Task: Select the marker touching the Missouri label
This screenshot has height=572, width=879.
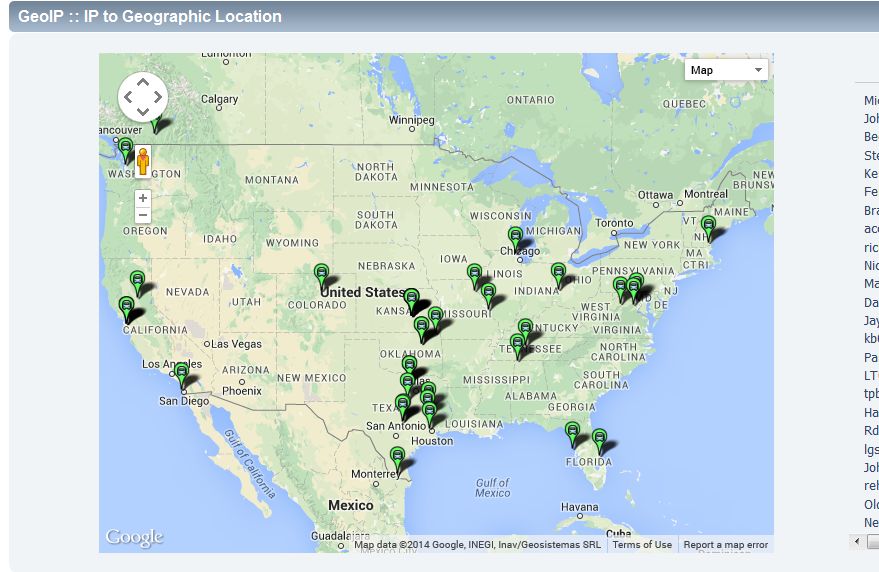Action: tap(436, 317)
